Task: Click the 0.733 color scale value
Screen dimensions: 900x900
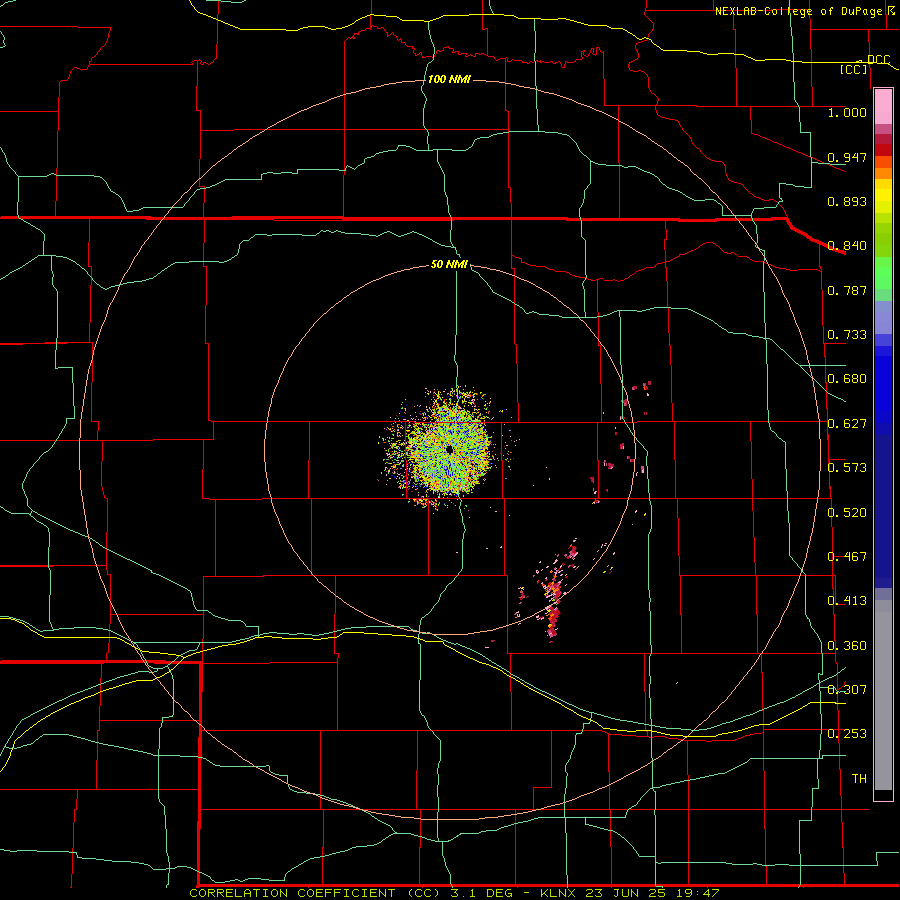Action: pyautogui.click(x=847, y=334)
